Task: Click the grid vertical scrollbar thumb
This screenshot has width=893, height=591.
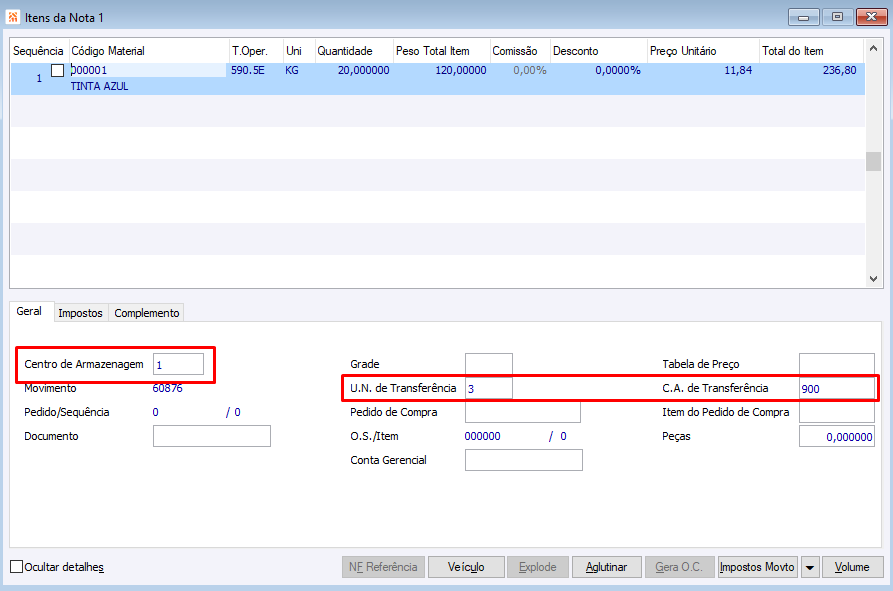Action: click(873, 161)
